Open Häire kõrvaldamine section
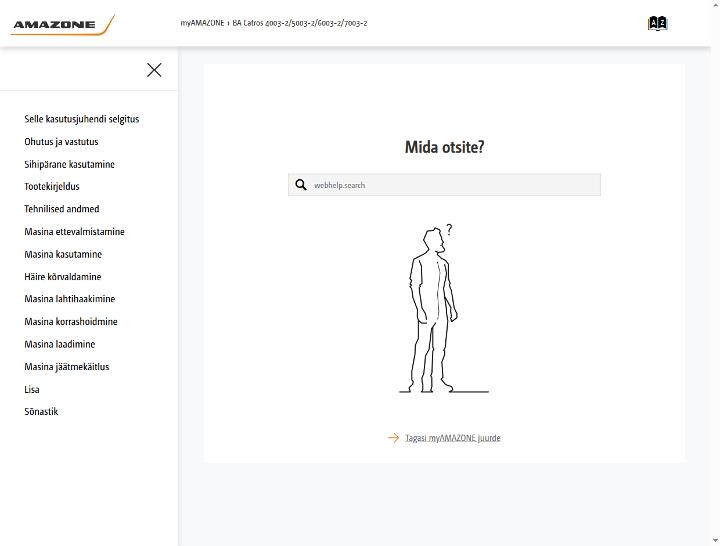 (x=62, y=276)
